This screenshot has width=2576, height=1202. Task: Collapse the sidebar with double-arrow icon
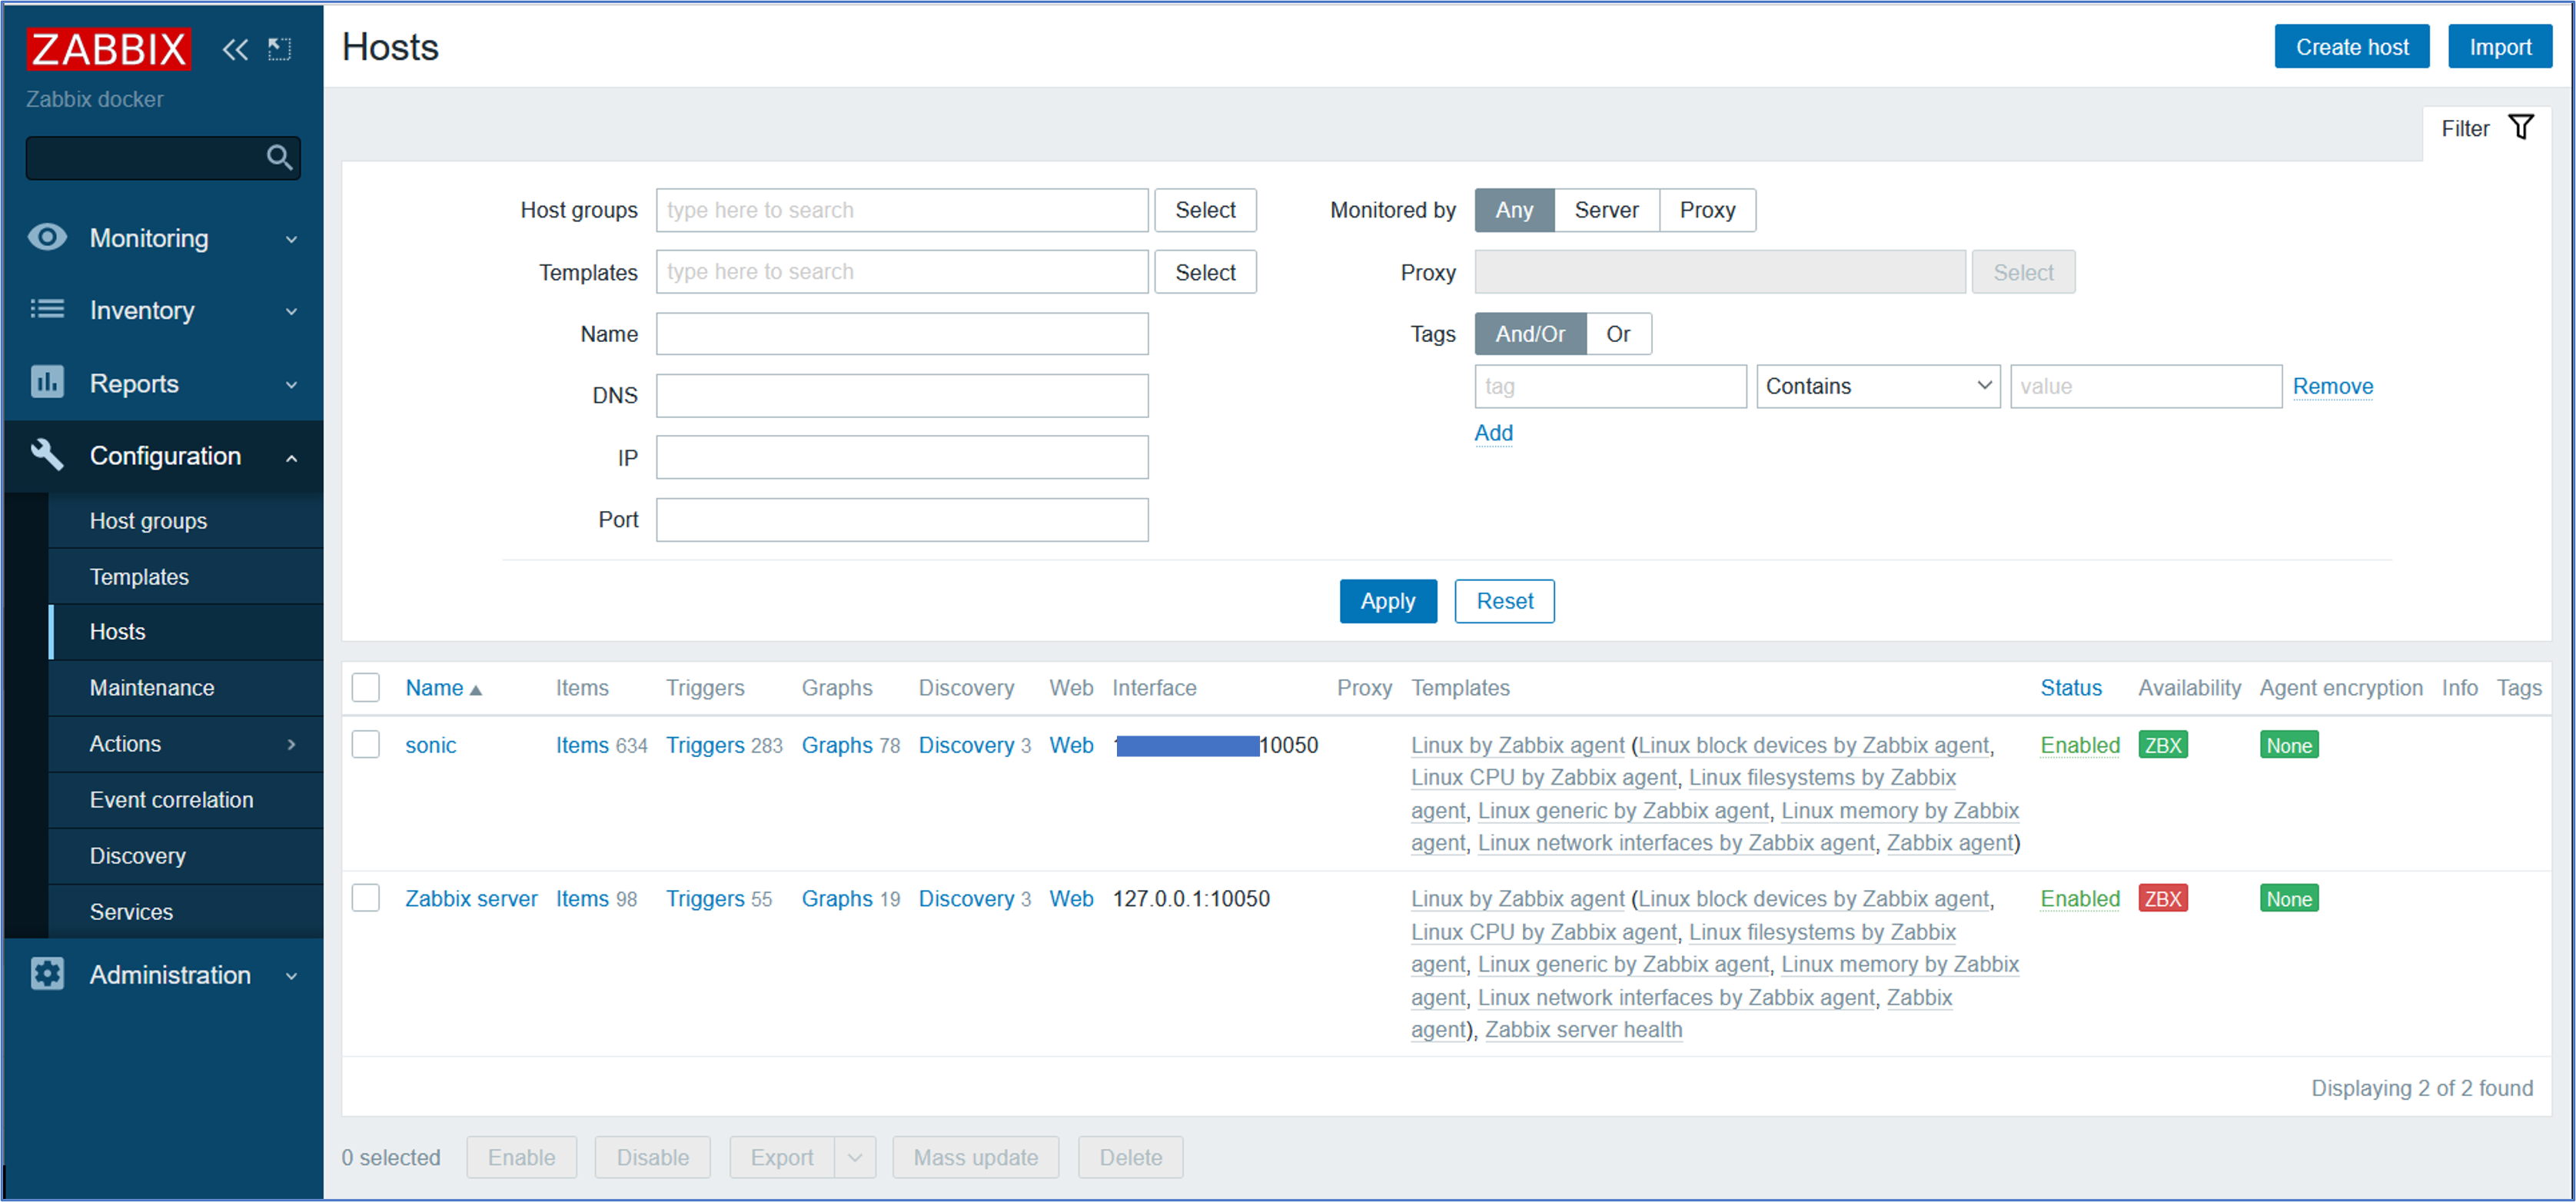coord(235,49)
